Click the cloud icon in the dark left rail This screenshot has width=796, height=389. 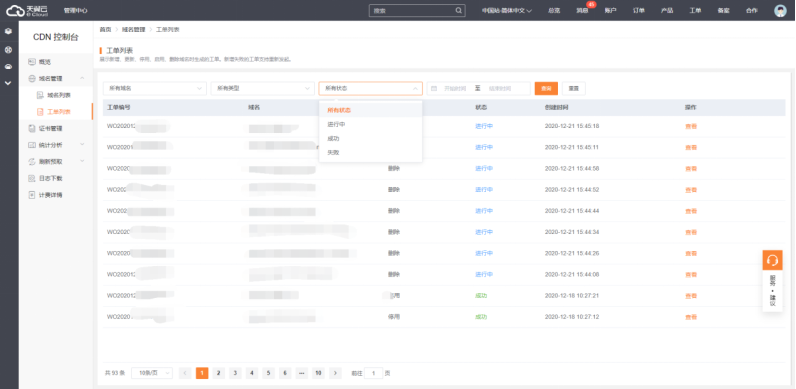coord(8,67)
